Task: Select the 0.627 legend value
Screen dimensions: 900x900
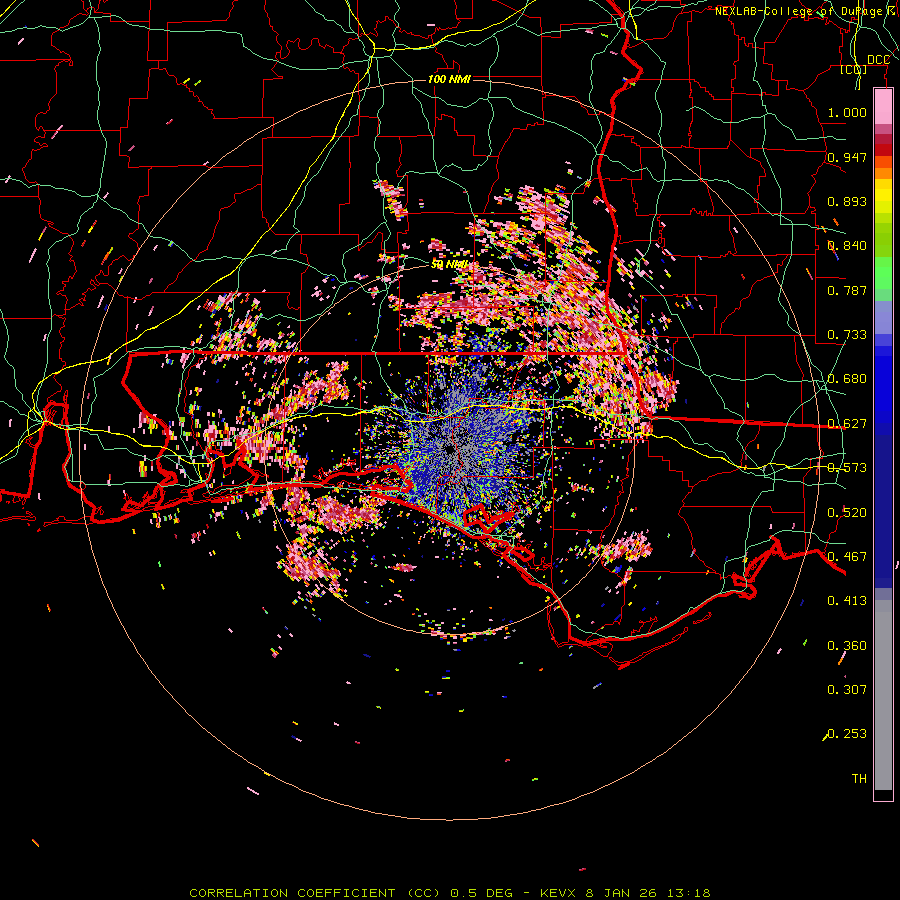Action: (x=847, y=424)
